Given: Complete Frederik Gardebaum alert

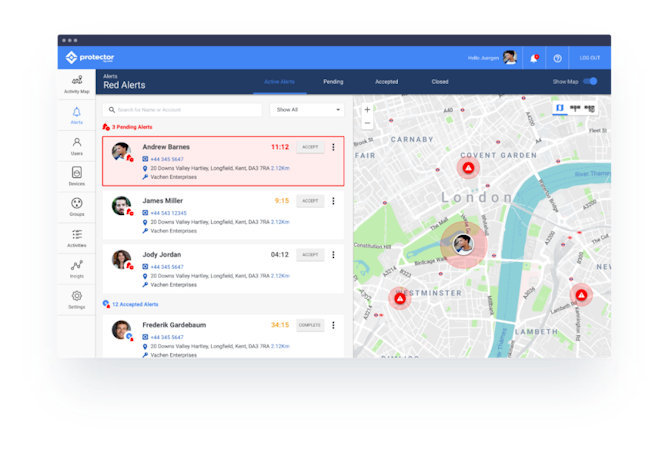Looking at the screenshot, I should click(310, 325).
